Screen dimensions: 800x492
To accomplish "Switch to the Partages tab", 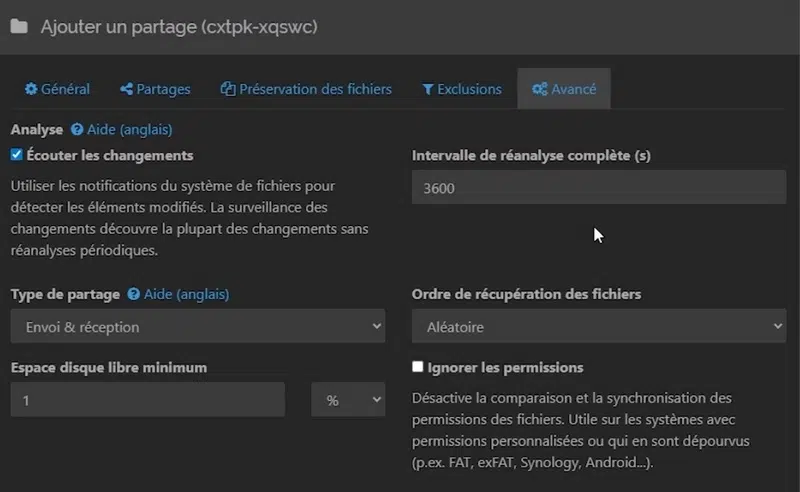I will point(155,89).
